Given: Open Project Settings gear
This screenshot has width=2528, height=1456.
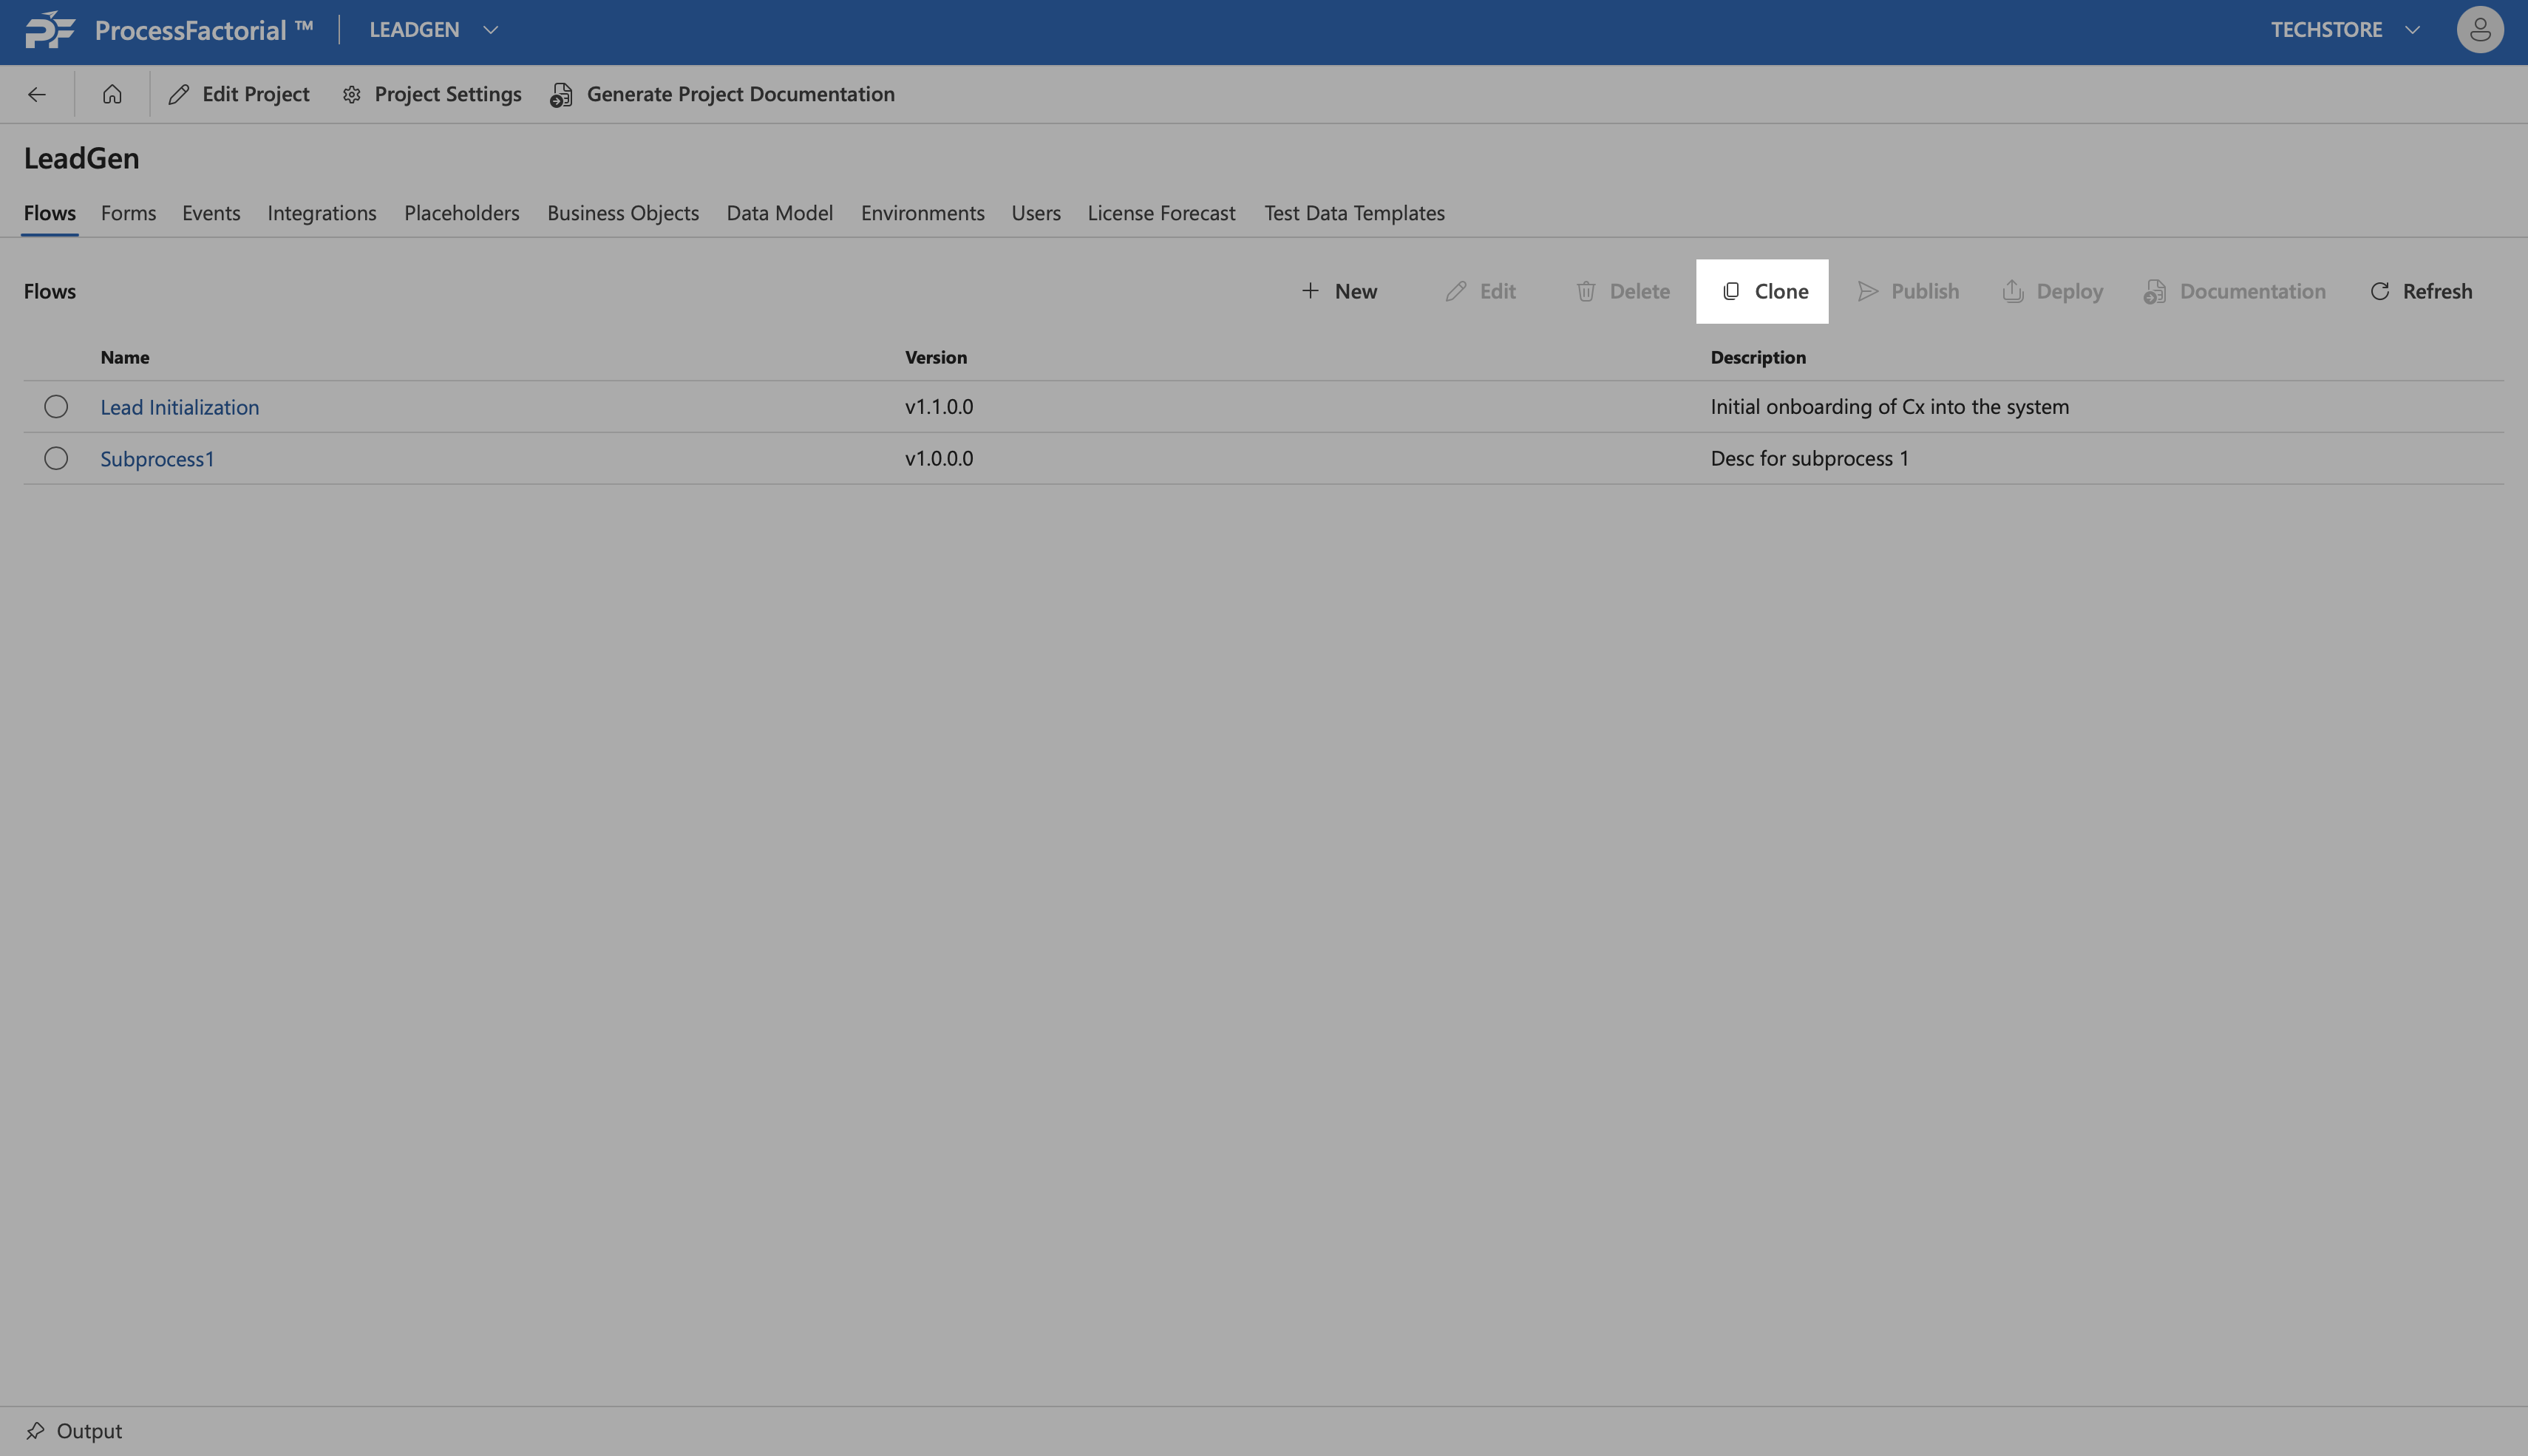Looking at the screenshot, I should point(352,94).
